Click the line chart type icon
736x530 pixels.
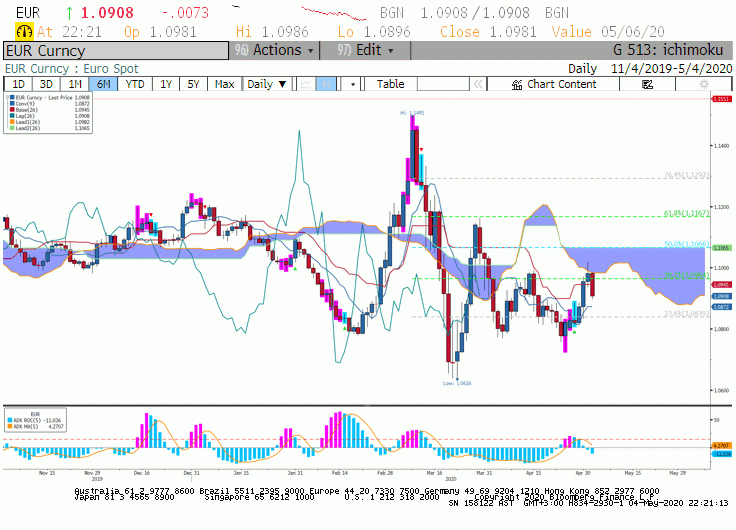[x=306, y=84]
